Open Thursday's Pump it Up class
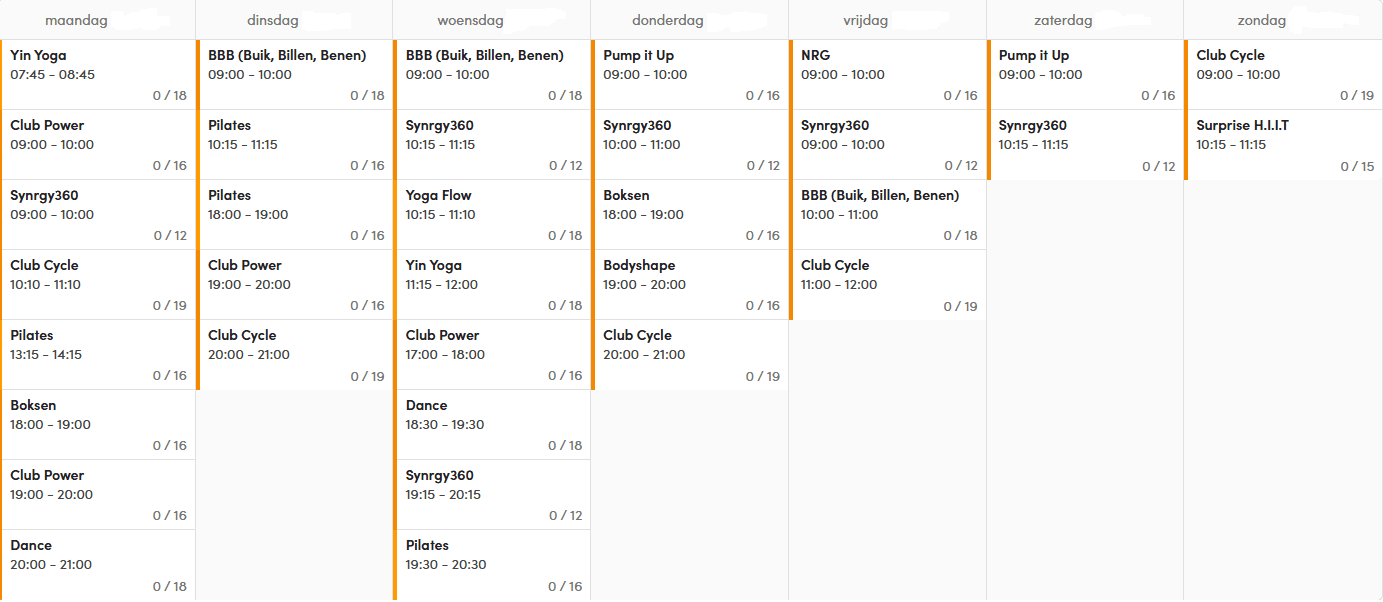Image resolution: width=1383 pixels, height=602 pixels. click(690, 74)
